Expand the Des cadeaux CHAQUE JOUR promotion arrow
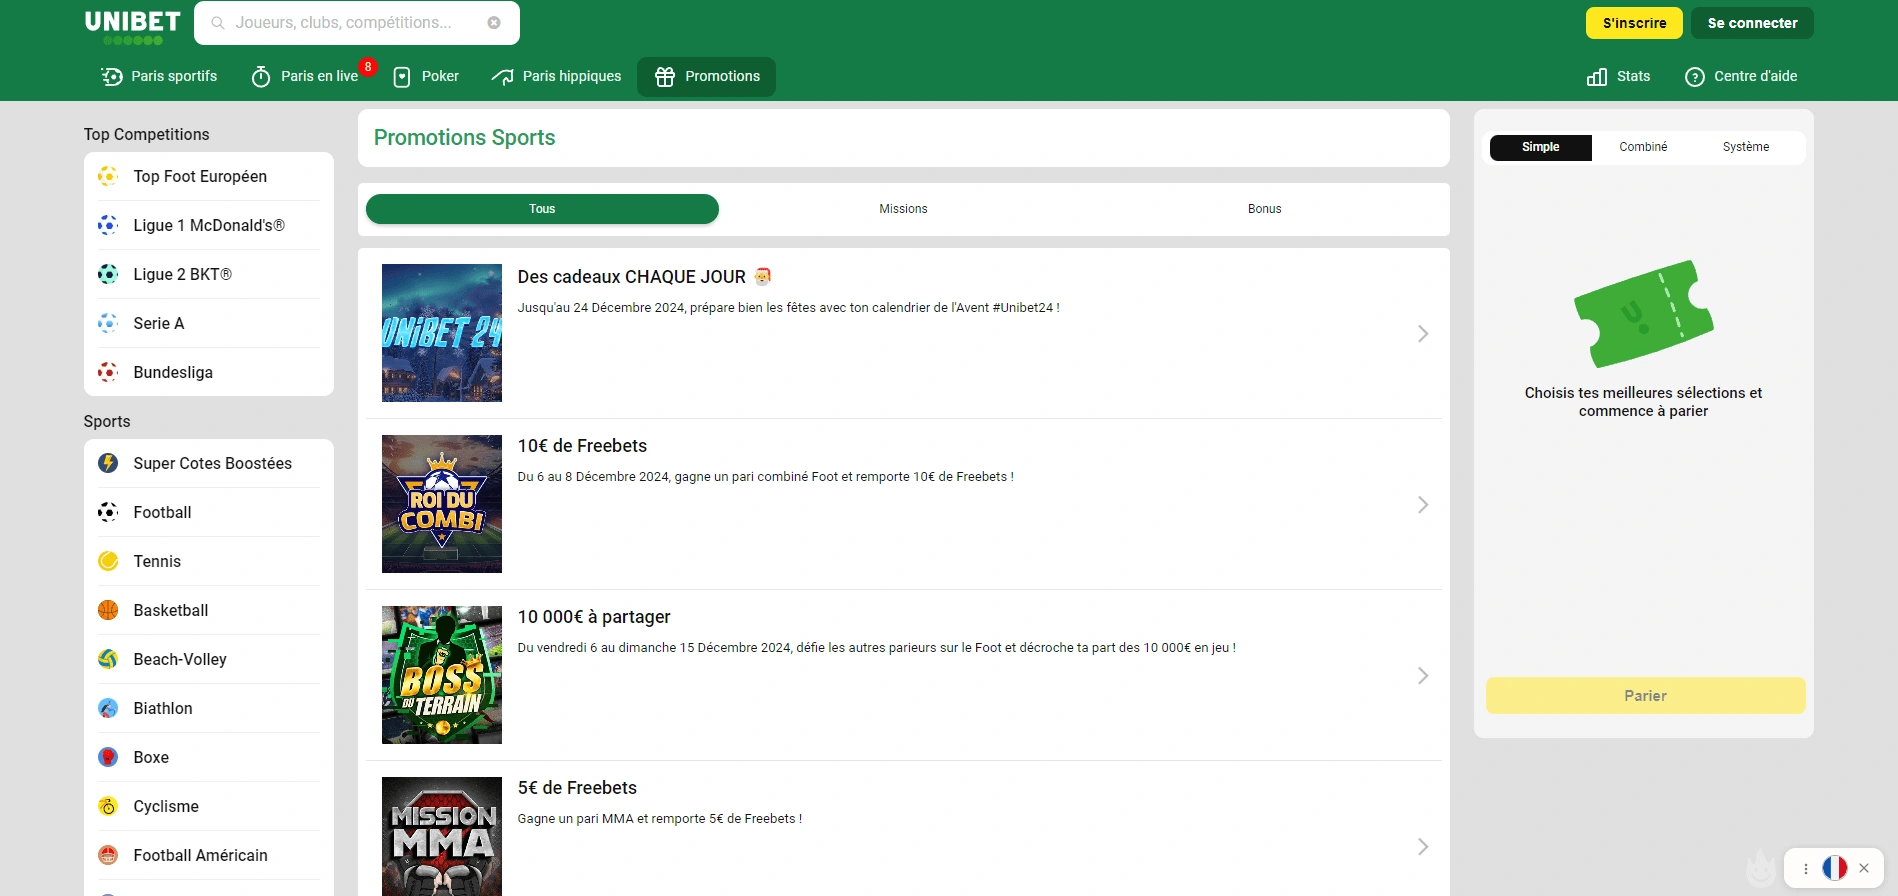The image size is (1898, 896). pos(1422,334)
